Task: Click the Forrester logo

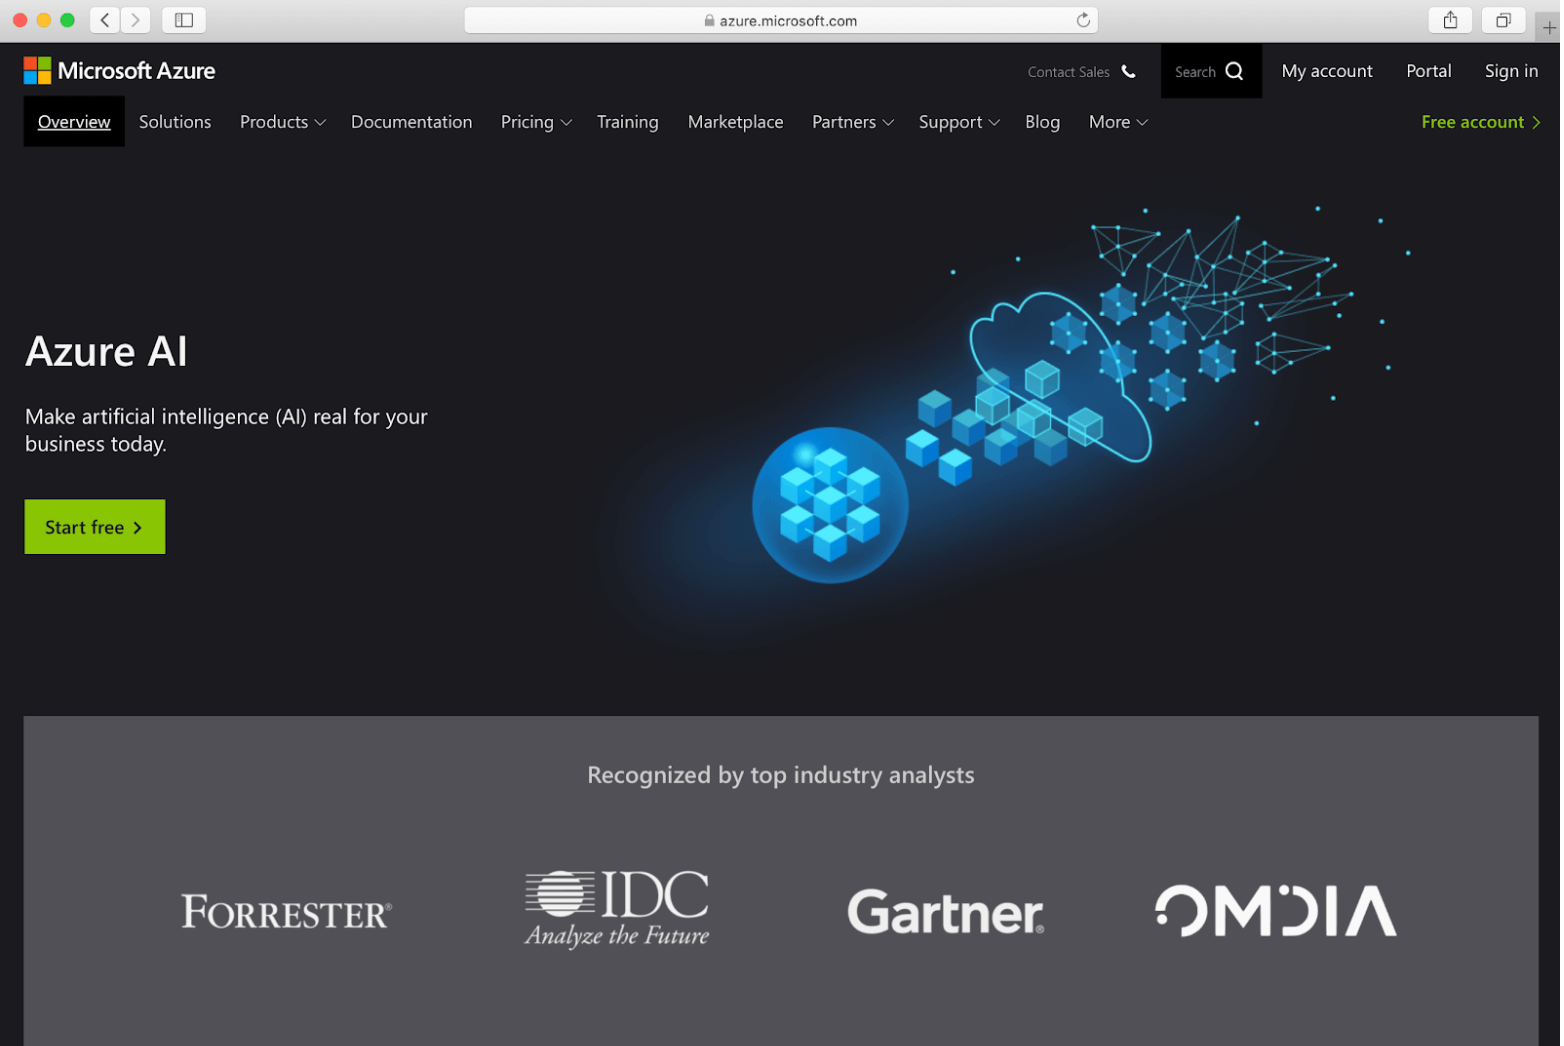Action: click(287, 912)
